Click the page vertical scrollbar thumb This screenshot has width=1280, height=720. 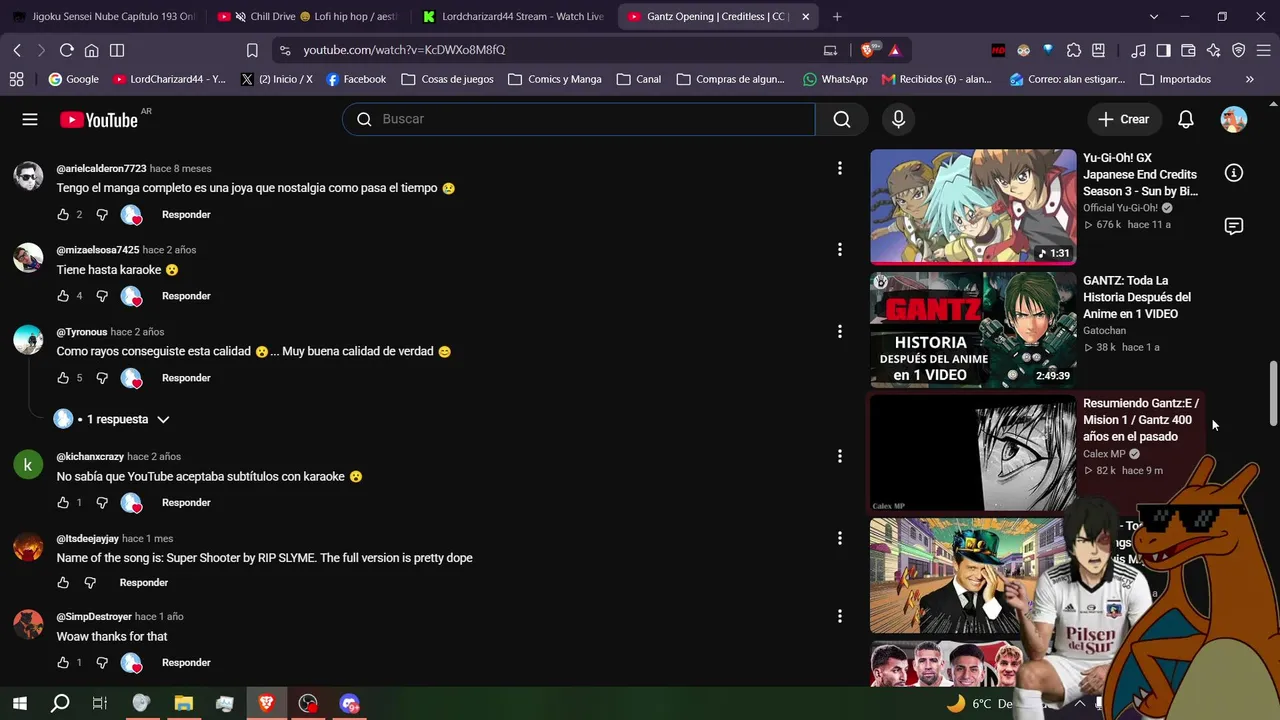1273,392
